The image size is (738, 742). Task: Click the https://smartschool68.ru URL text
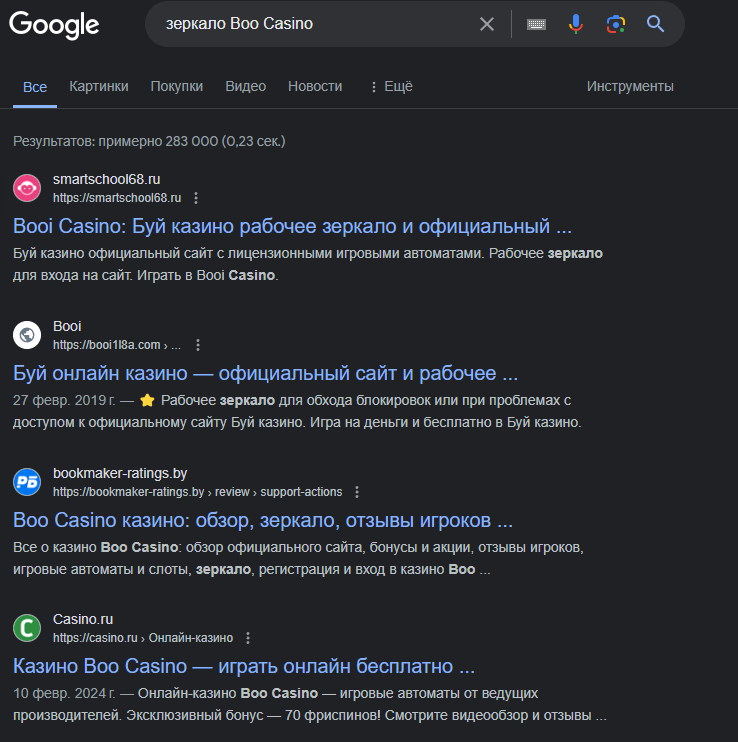coord(117,198)
